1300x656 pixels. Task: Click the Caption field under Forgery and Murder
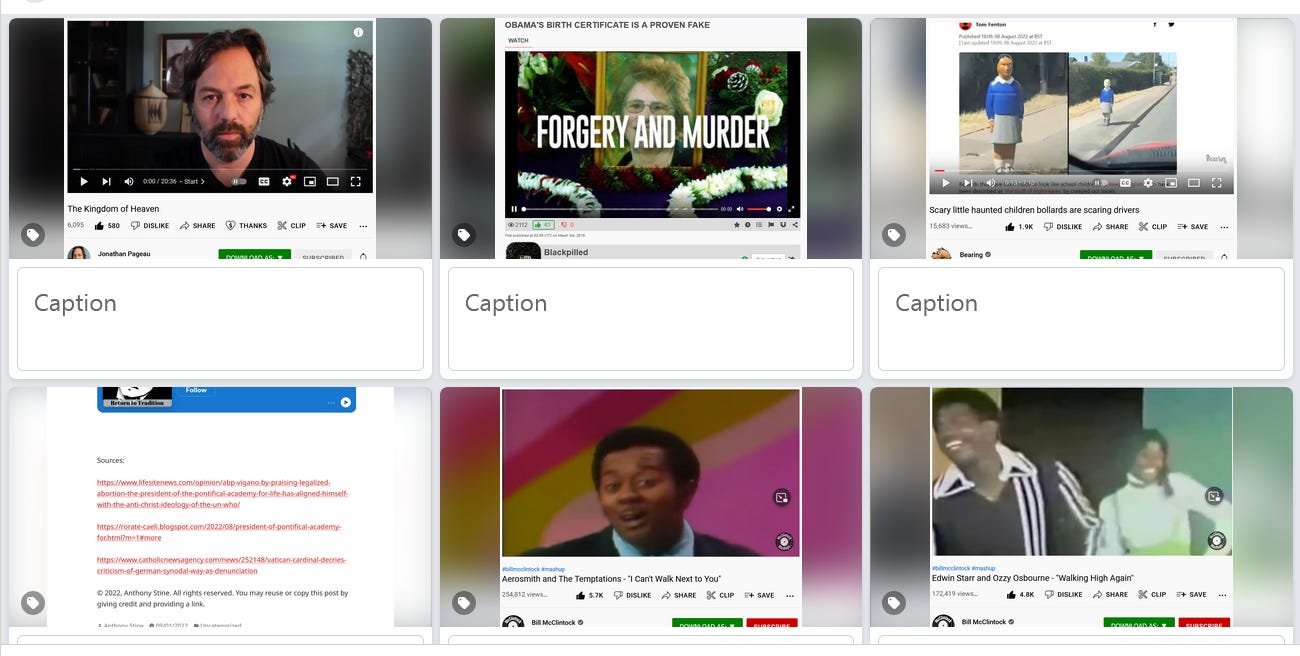(x=651, y=319)
